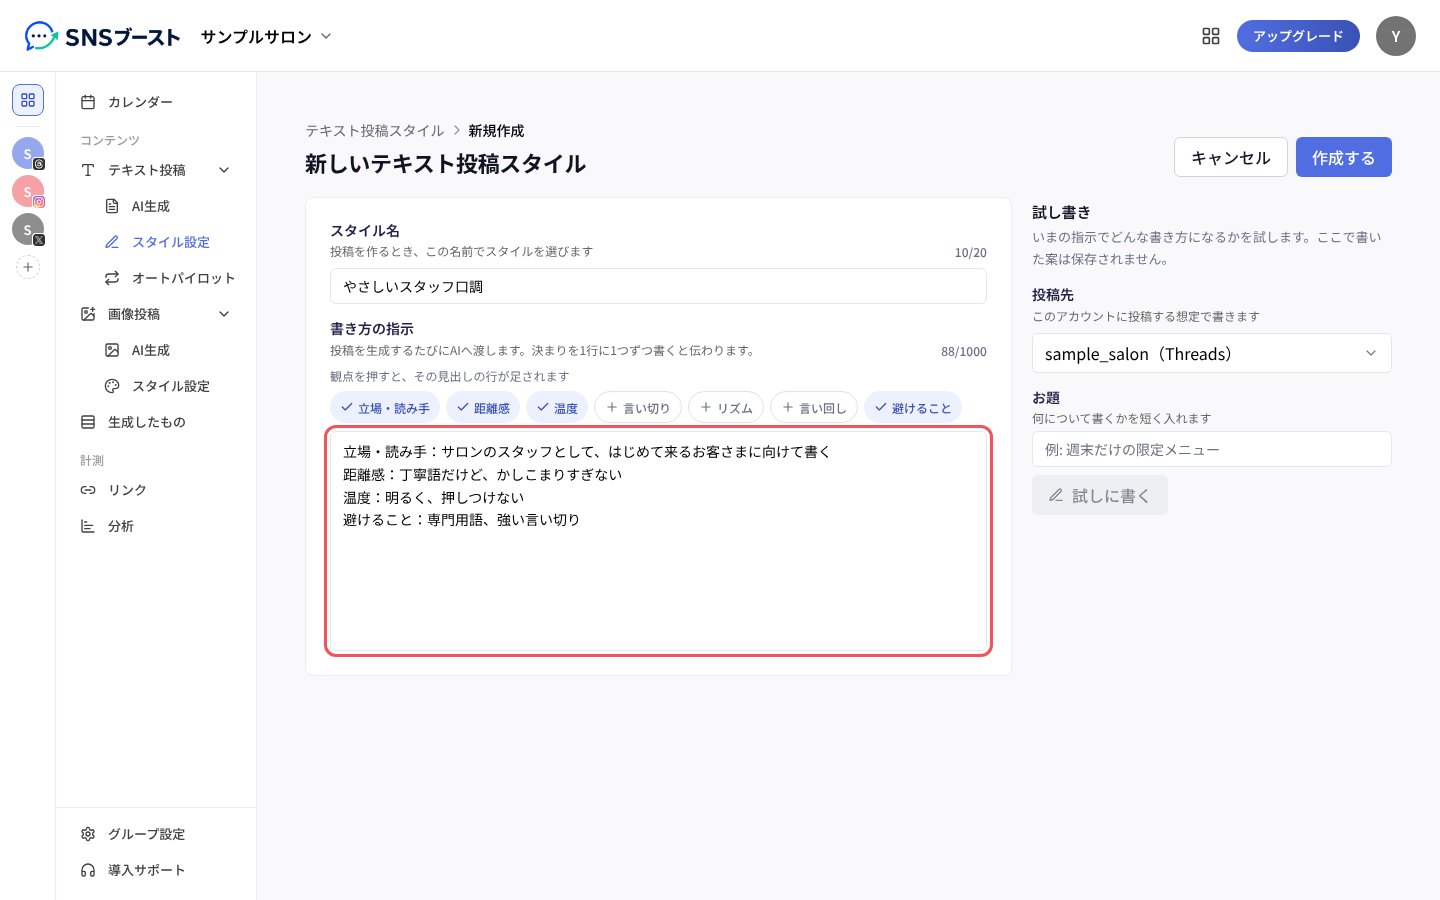1440x900 pixels.
Task: Go back via テキスト投稿スタイル breadcrumb
Action: tap(375, 131)
